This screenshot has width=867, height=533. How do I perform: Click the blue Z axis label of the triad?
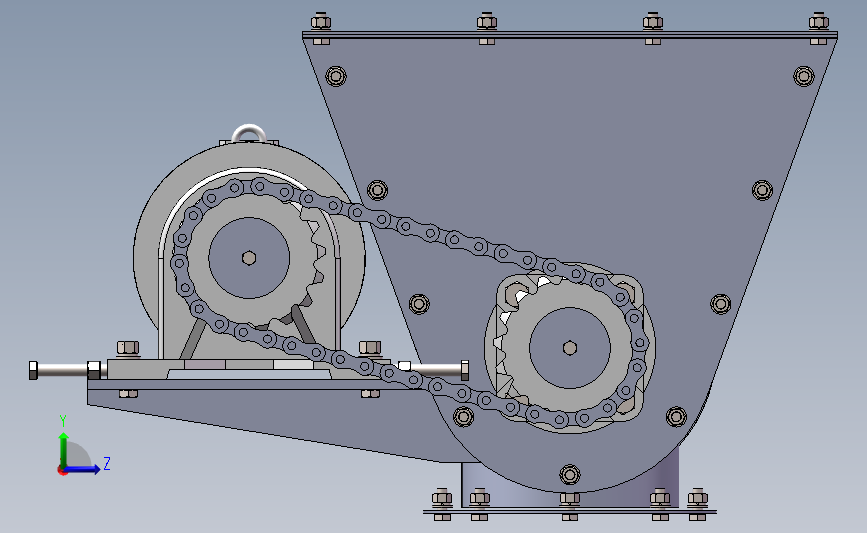[107, 463]
